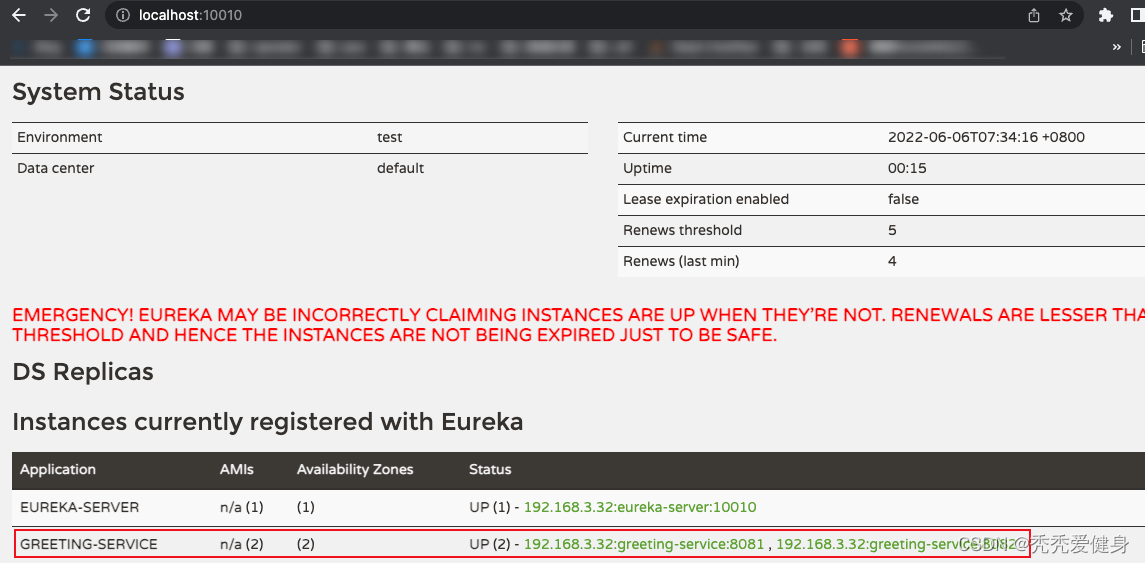This screenshot has height=563, width=1145.
Task: Click Instances currently registered with Eureka heading
Action: point(267,422)
